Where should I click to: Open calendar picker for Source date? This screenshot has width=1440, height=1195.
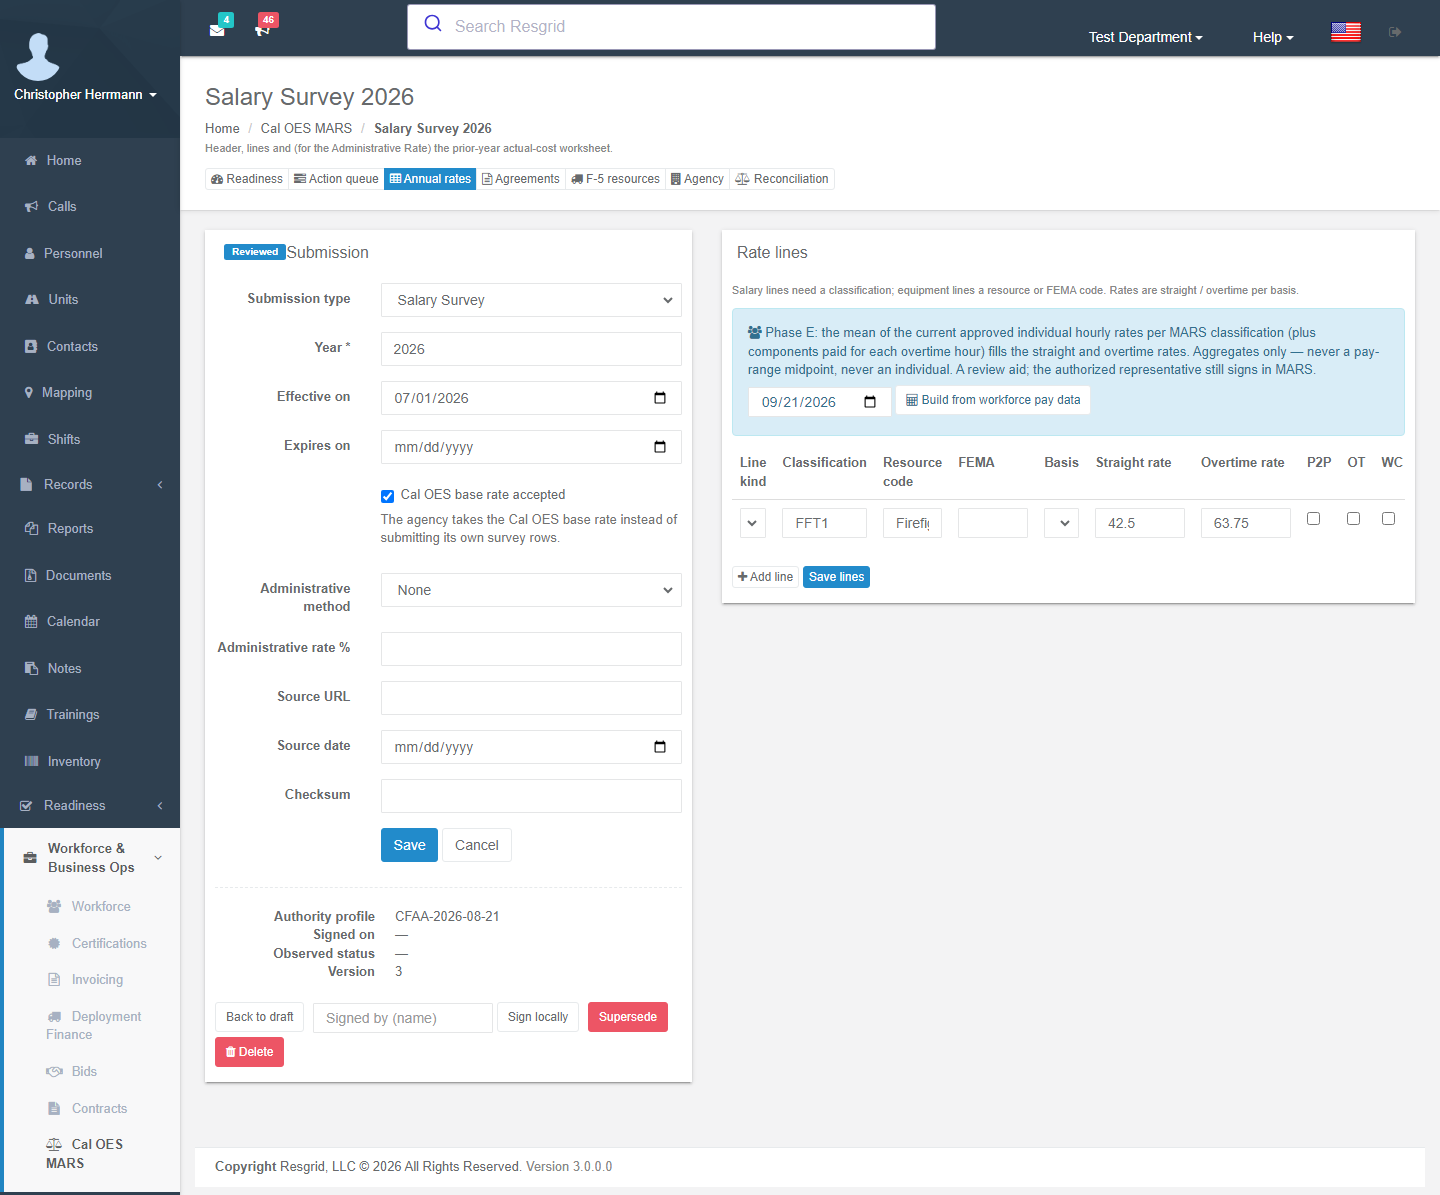pos(660,747)
